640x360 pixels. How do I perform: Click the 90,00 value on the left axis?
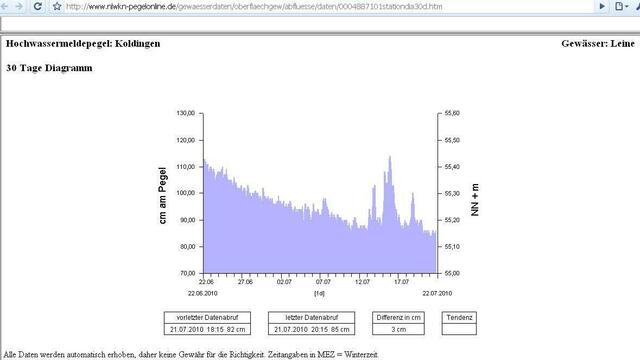click(187, 220)
